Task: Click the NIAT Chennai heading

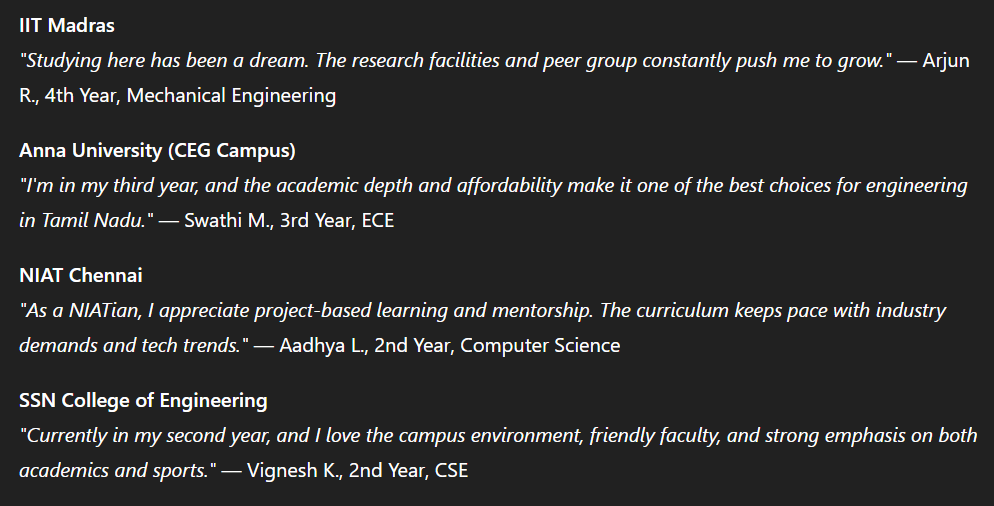Action: [x=81, y=276]
